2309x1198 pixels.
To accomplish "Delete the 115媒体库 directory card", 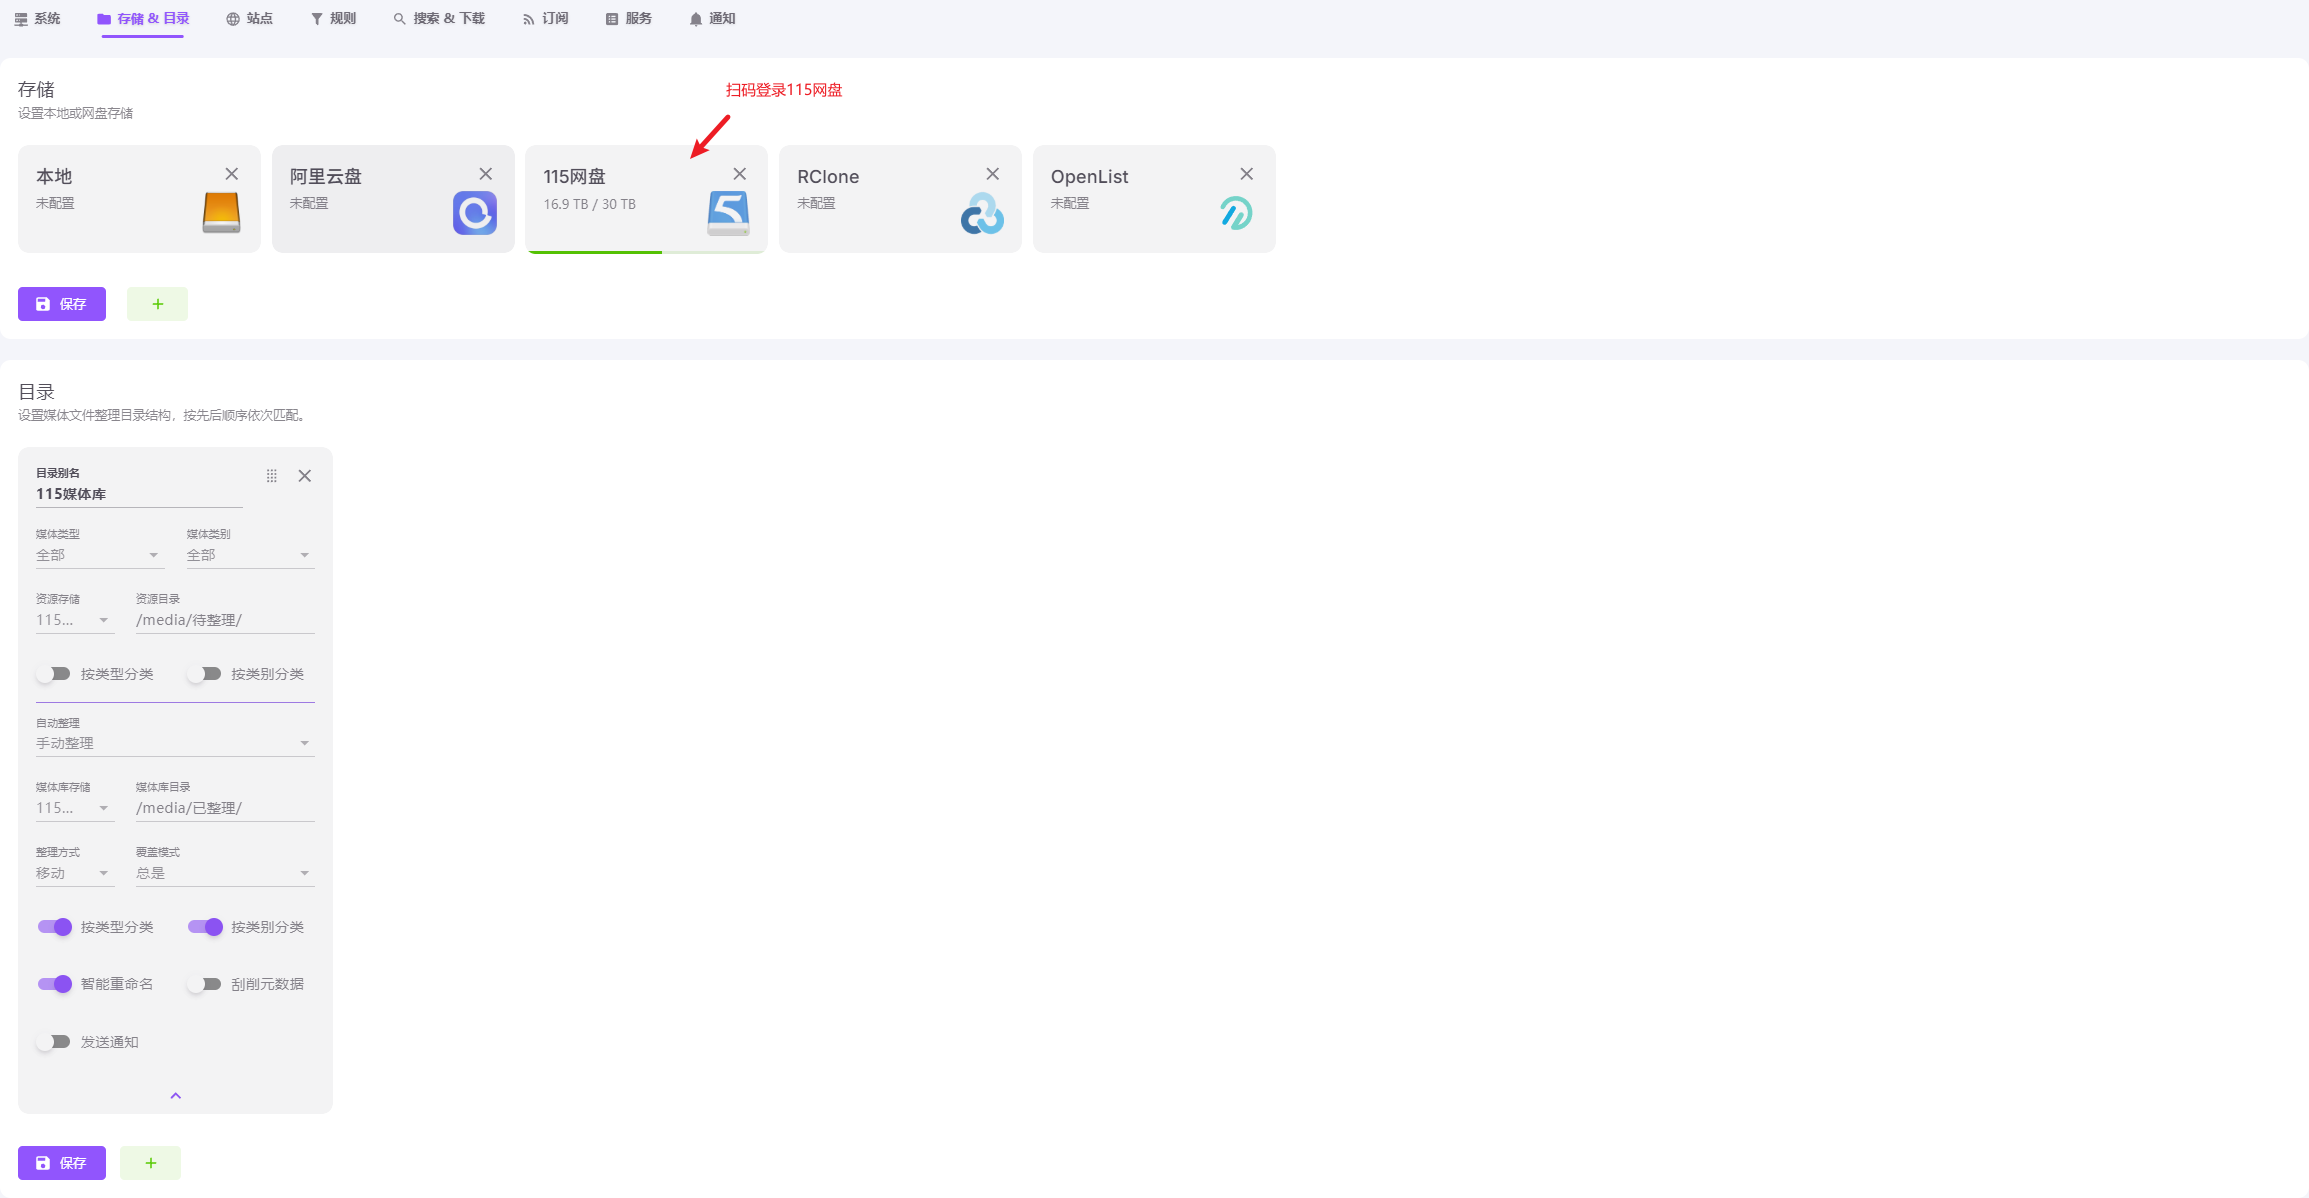I will [305, 476].
